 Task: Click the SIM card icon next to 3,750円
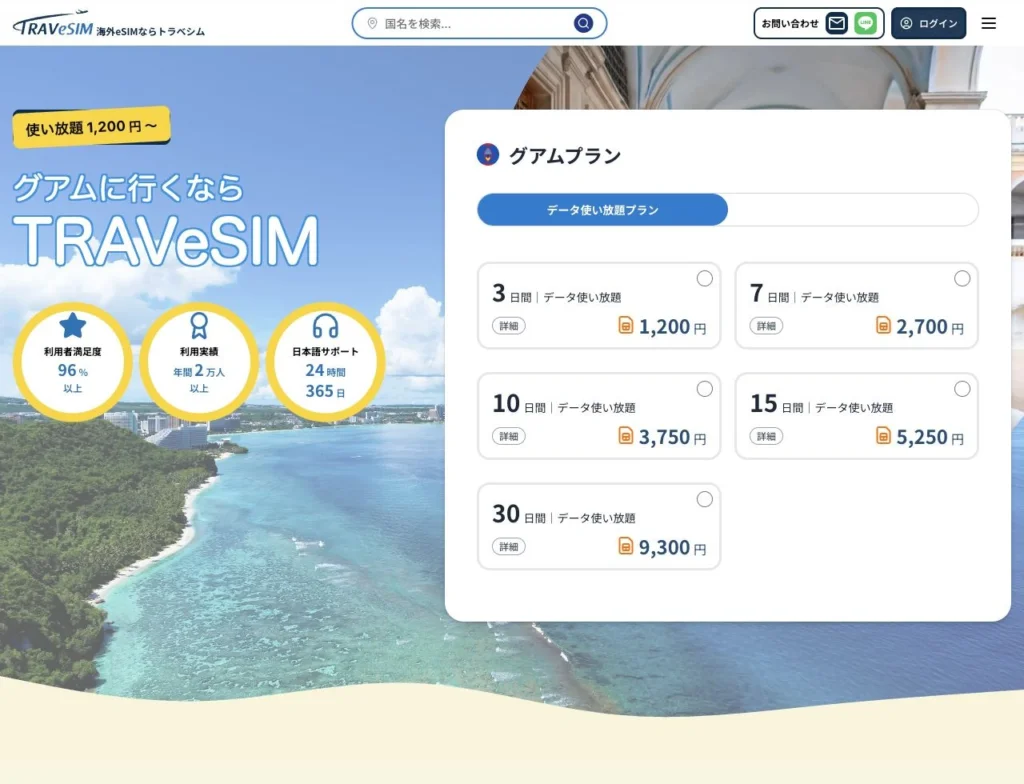coord(626,435)
